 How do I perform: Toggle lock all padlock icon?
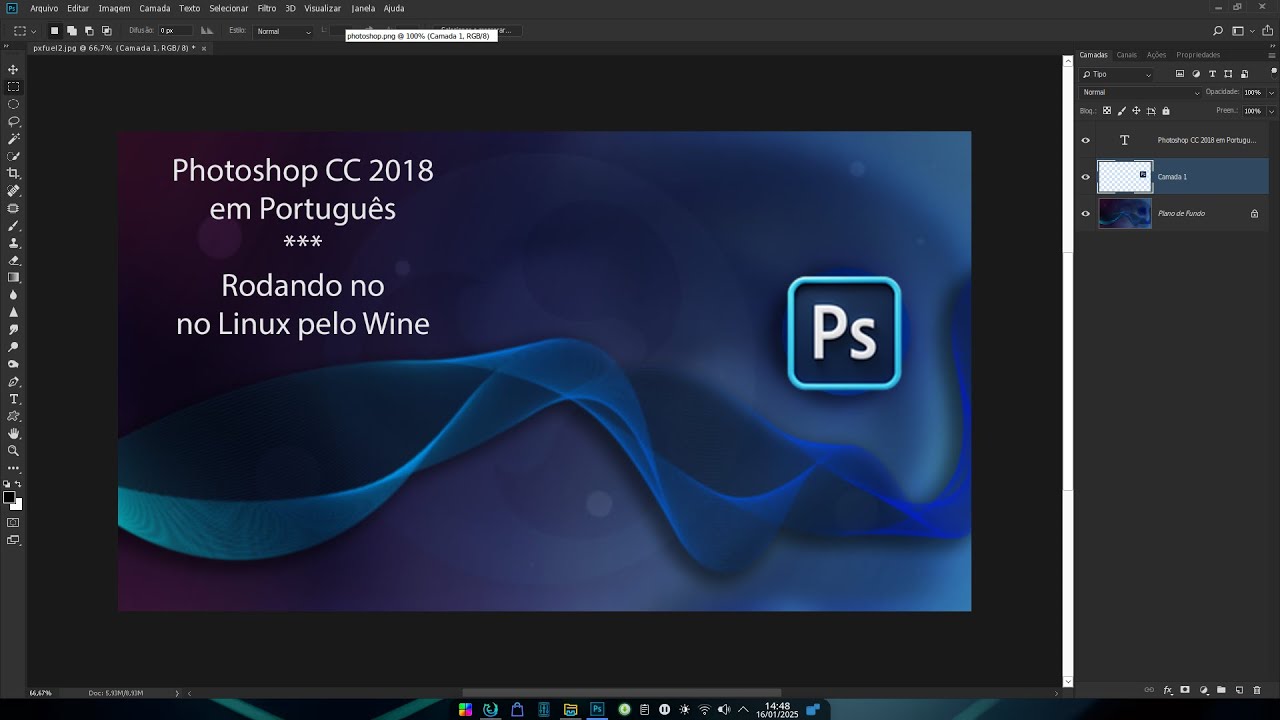click(1166, 111)
